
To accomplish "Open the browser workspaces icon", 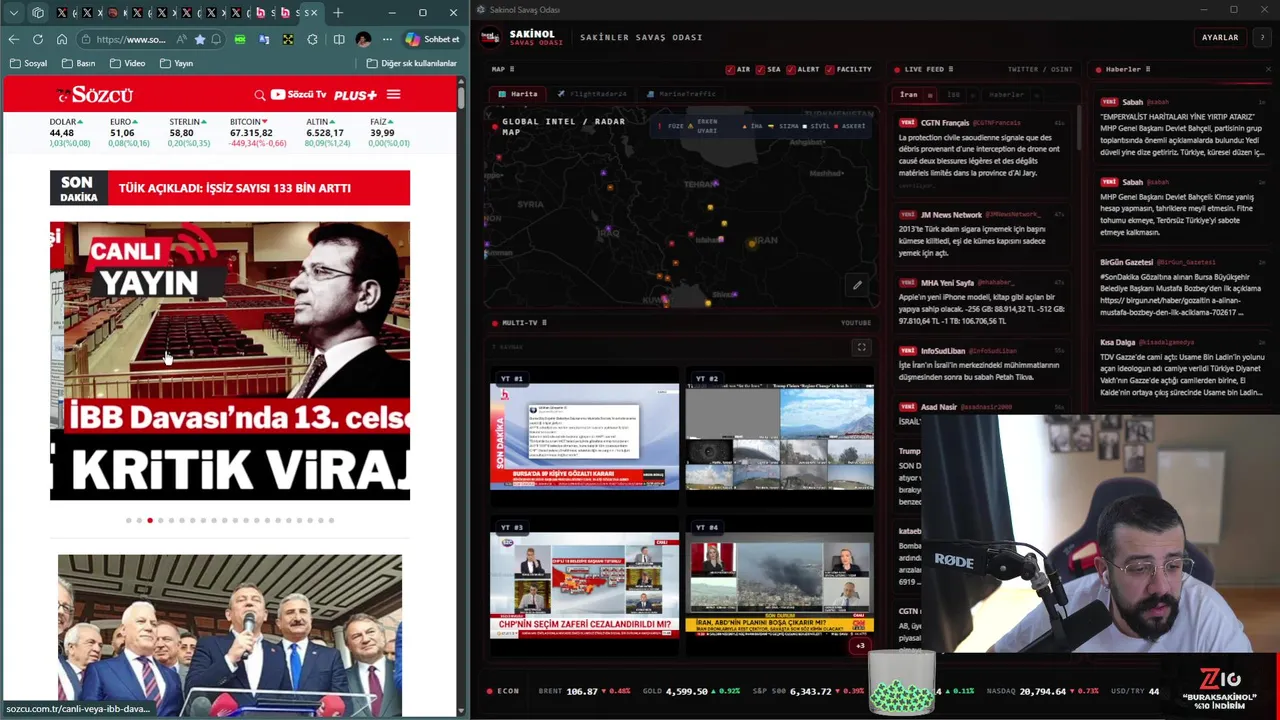I will point(38,13).
